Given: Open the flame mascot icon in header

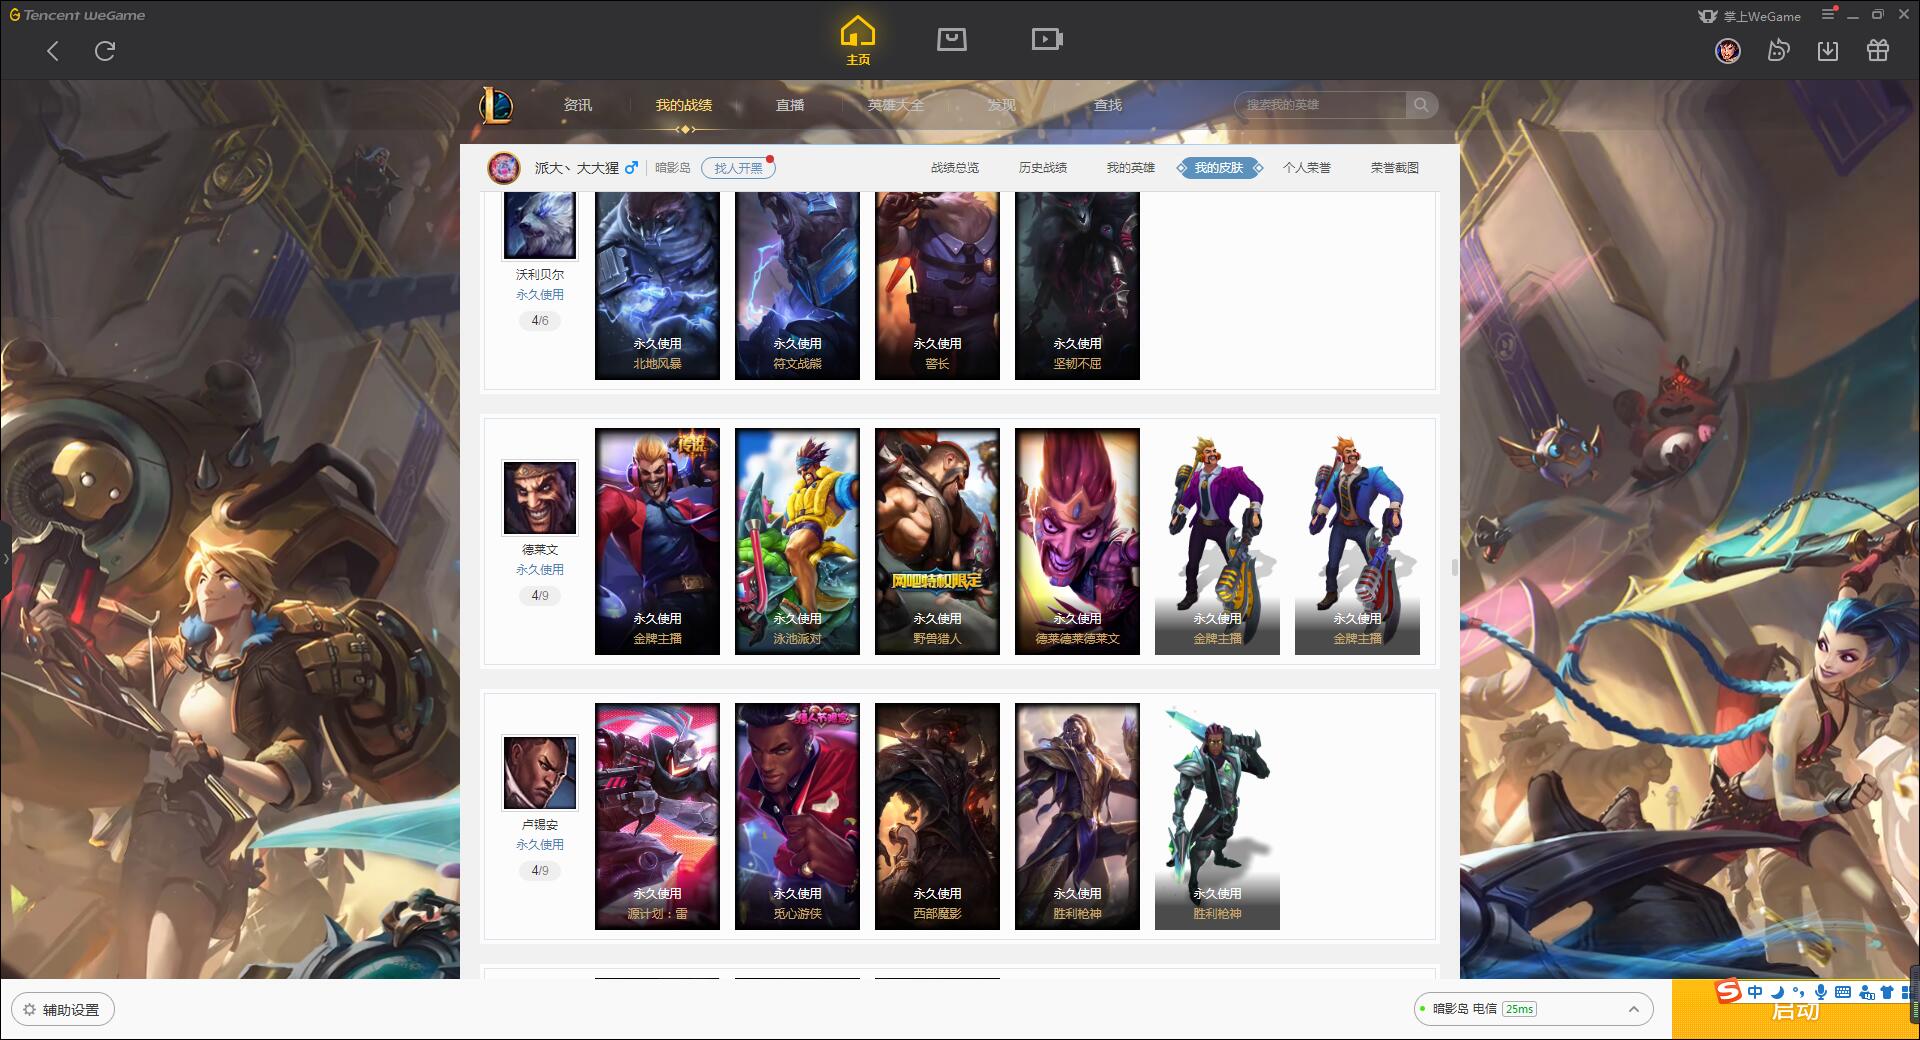Looking at the screenshot, I should (1778, 51).
